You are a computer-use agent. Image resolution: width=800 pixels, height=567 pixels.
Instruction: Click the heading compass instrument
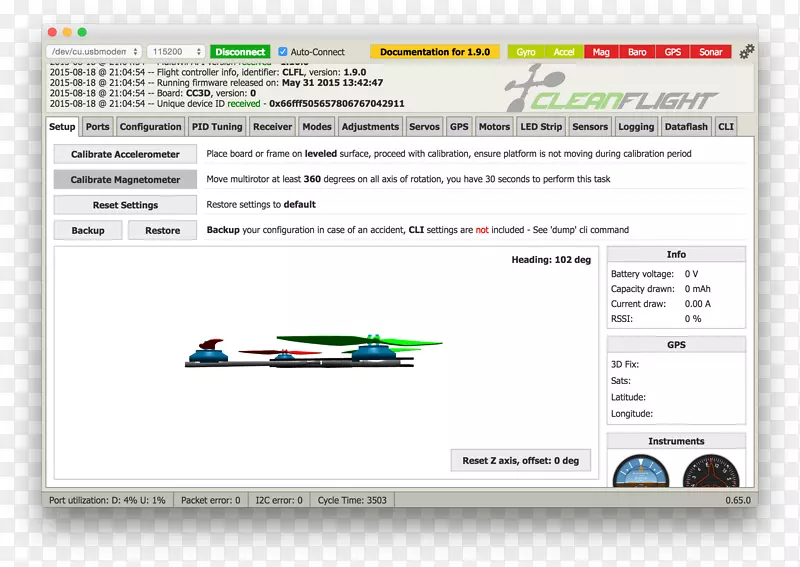(x=711, y=471)
